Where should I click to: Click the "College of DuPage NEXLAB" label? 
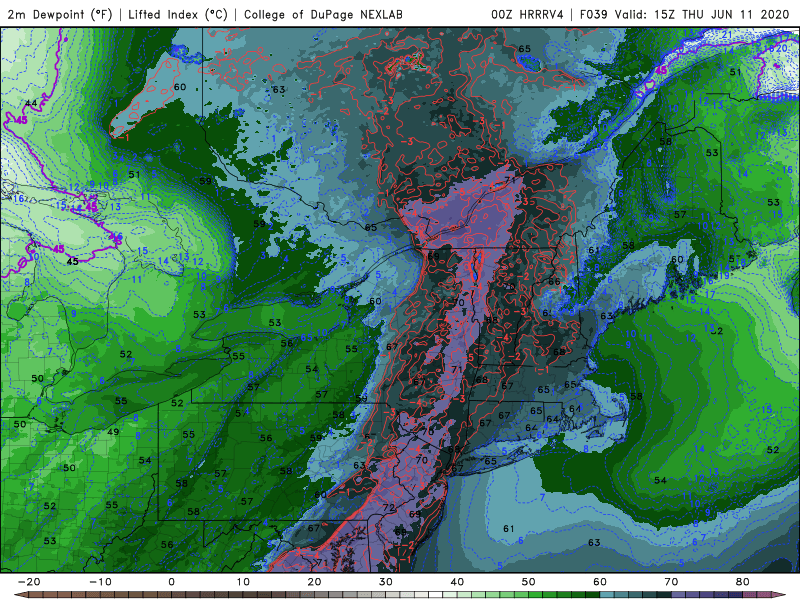click(x=323, y=14)
